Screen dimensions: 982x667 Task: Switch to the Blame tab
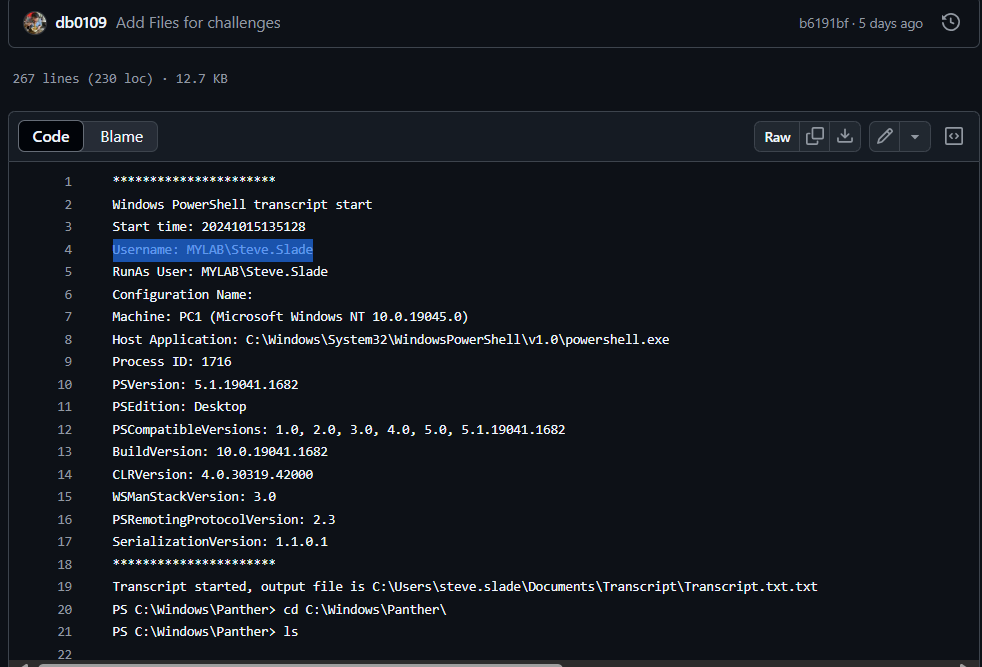120,136
